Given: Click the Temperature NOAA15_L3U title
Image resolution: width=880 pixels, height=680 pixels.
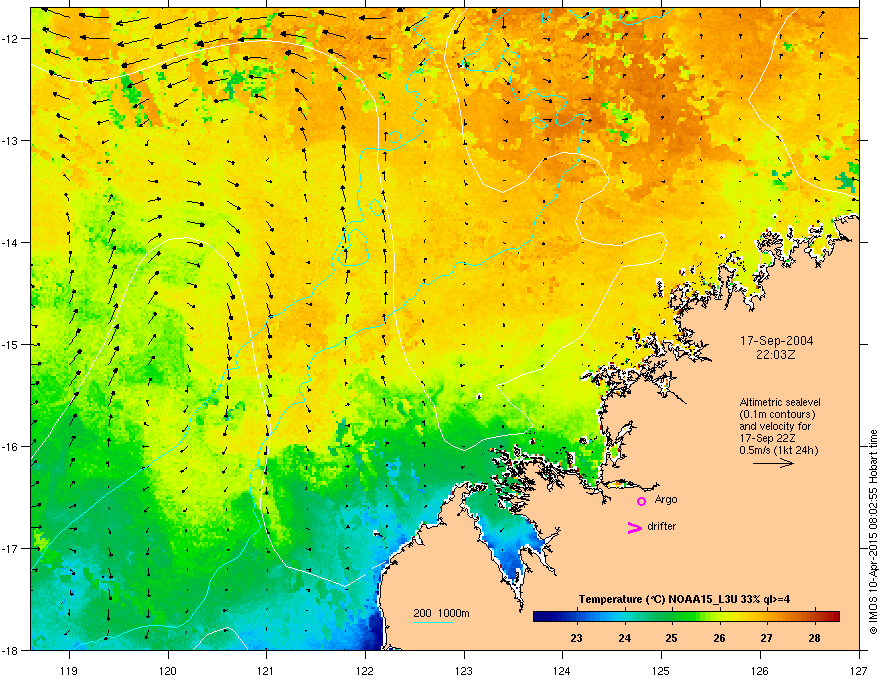Looking at the screenshot, I should (684, 599).
